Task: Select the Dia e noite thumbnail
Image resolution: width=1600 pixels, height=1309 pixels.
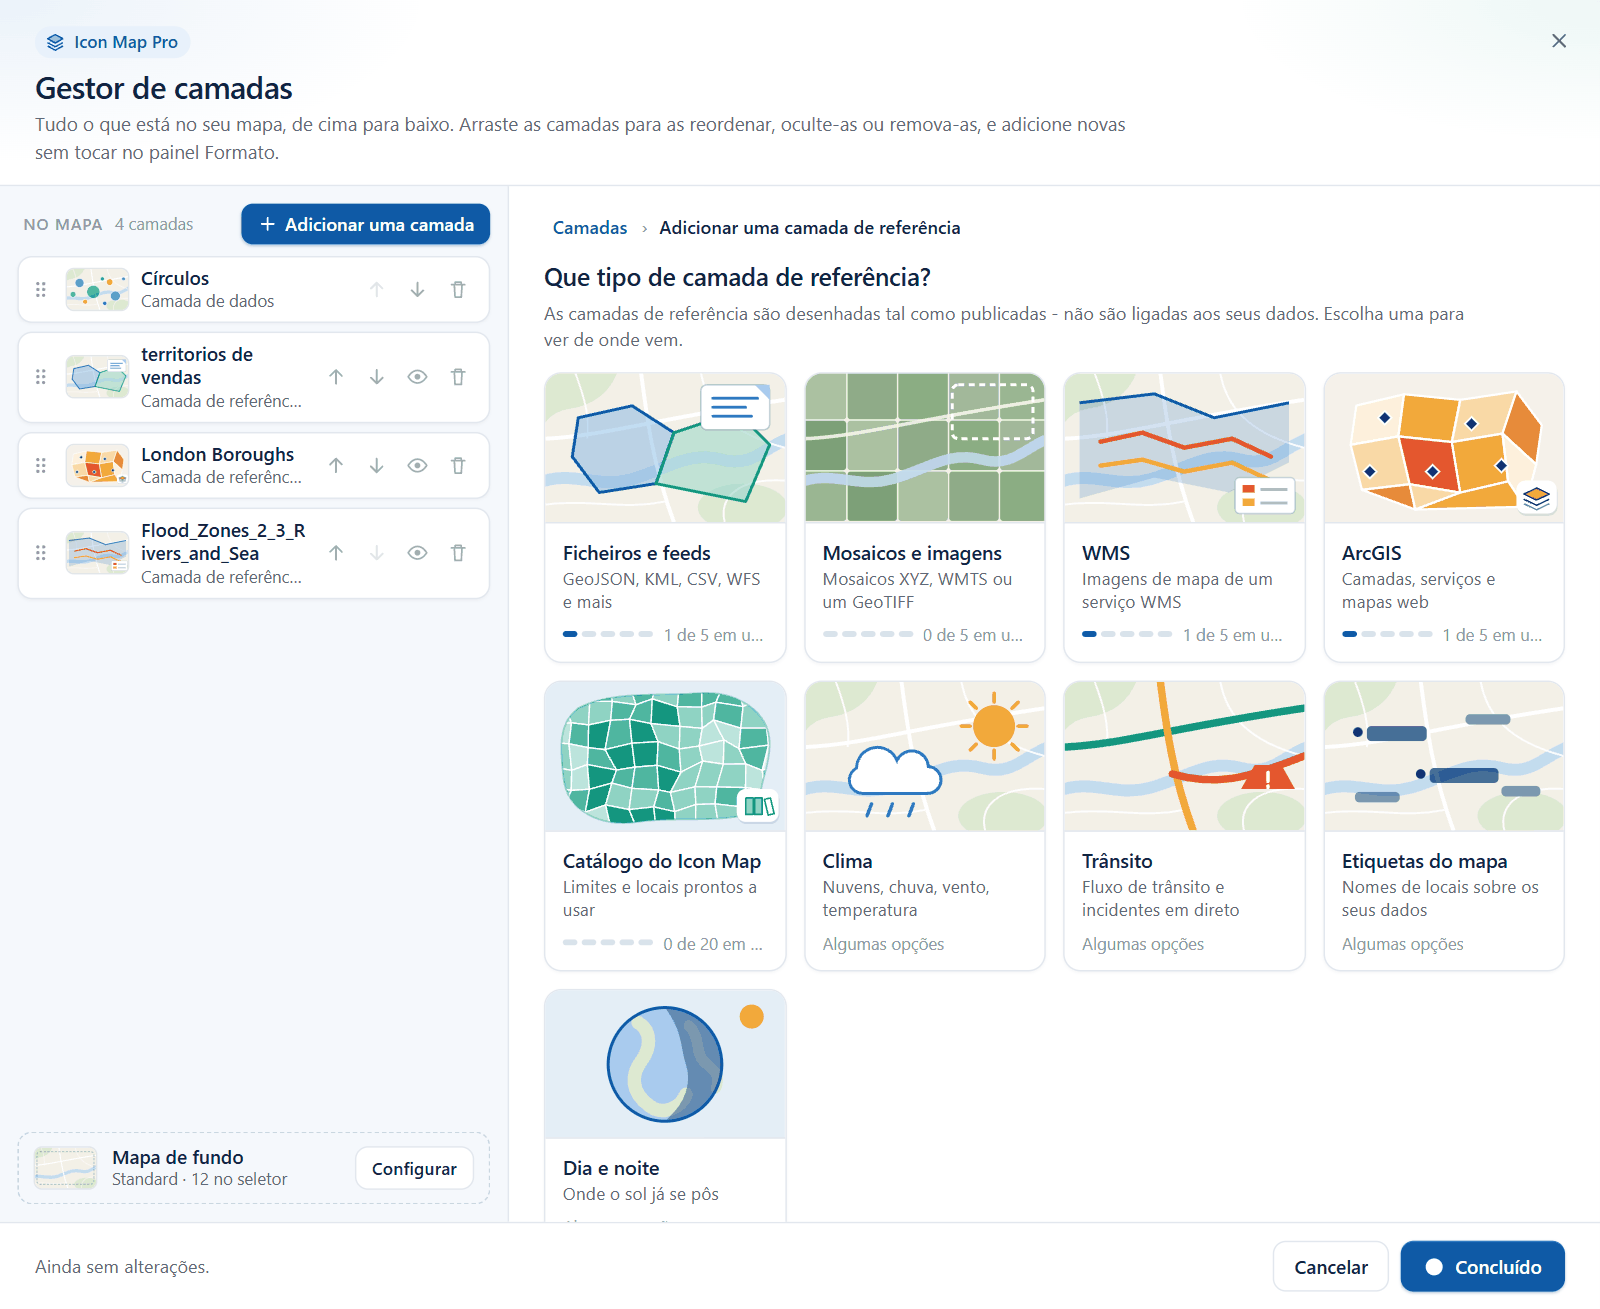Action: pyautogui.click(x=665, y=1064)
